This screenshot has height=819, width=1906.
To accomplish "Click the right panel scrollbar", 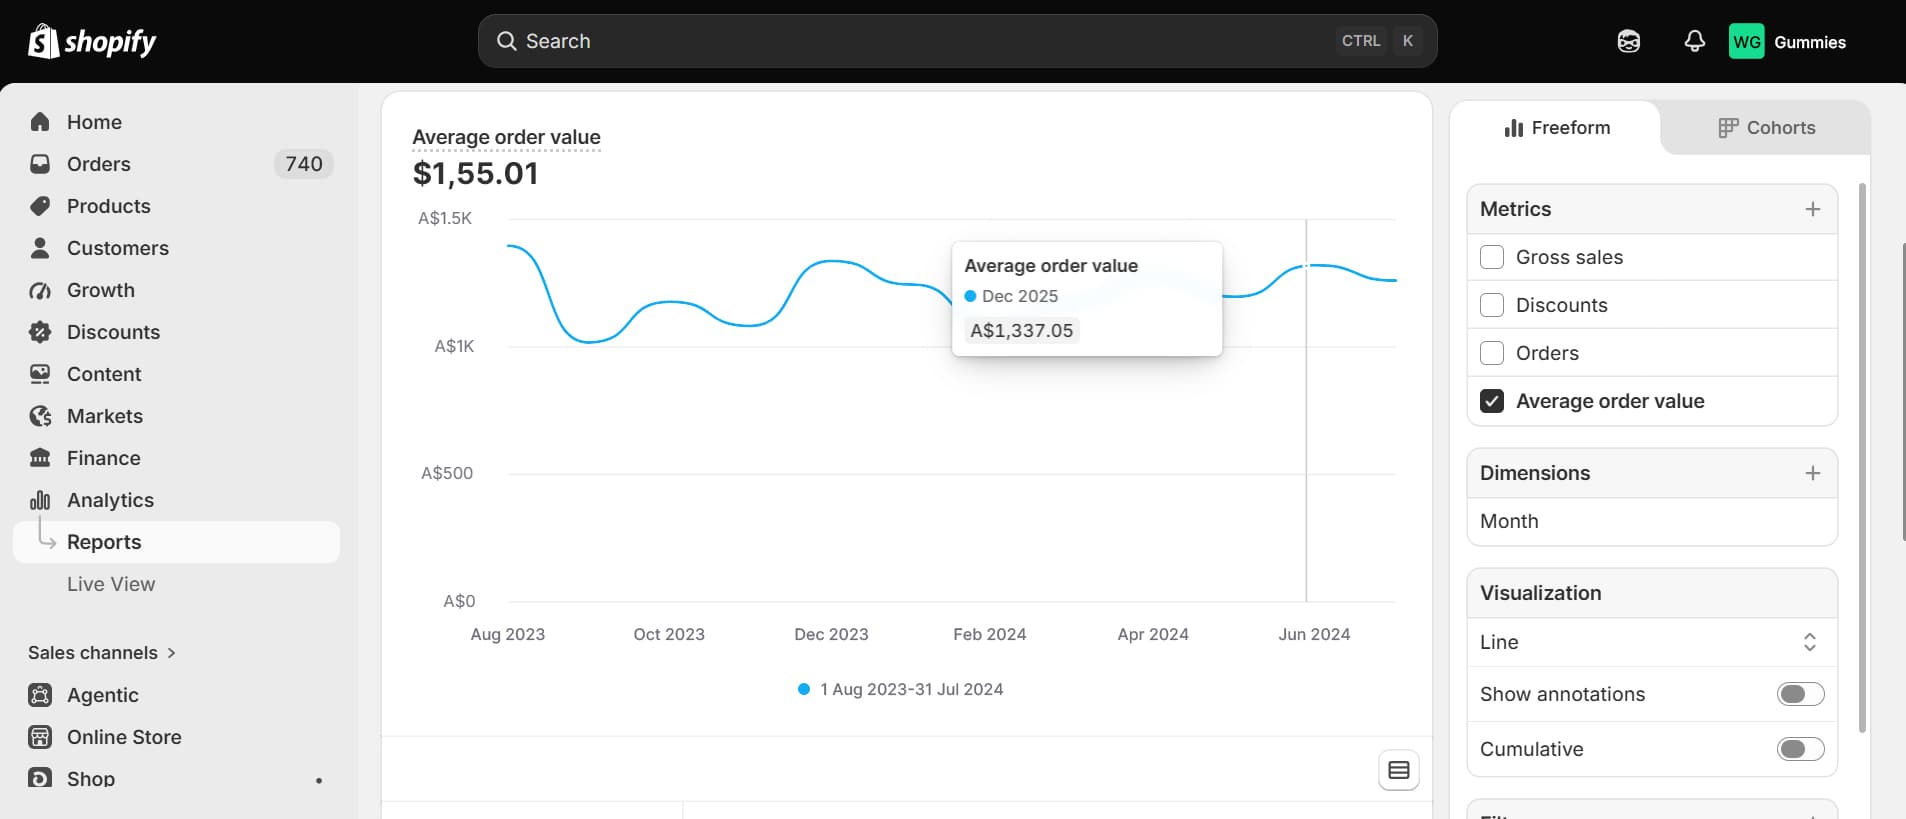I will pyautogui.click(x=1861, y=457).
